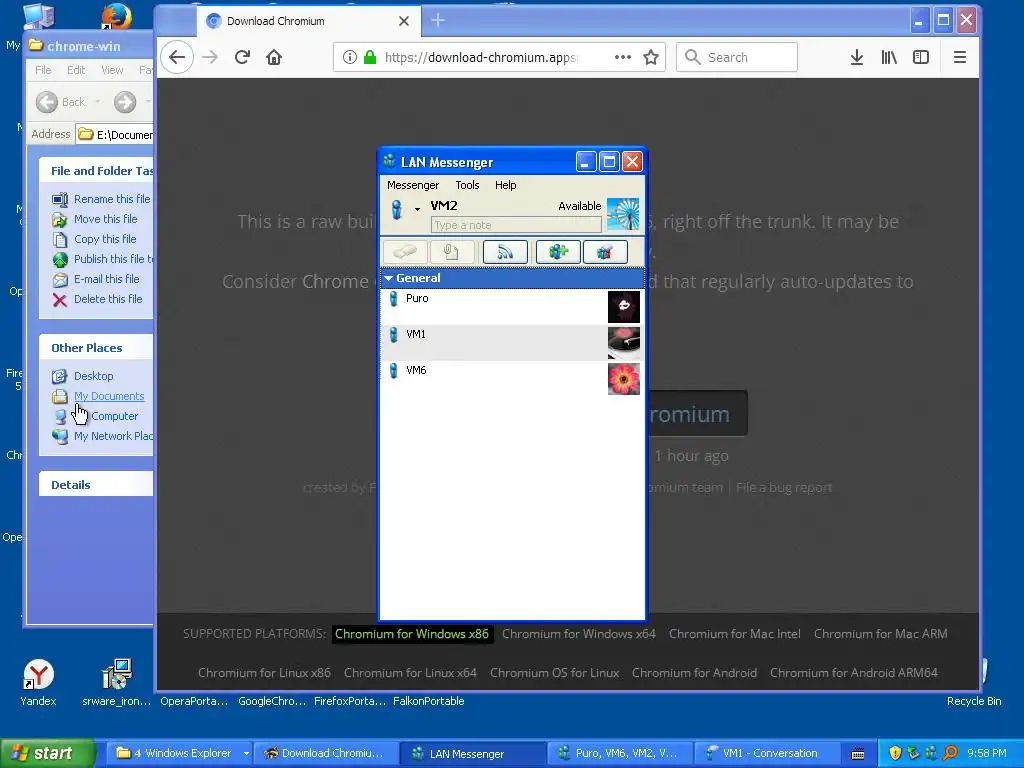
Task: Reload the Download Chromium page
Action: [x=242, y=57]
